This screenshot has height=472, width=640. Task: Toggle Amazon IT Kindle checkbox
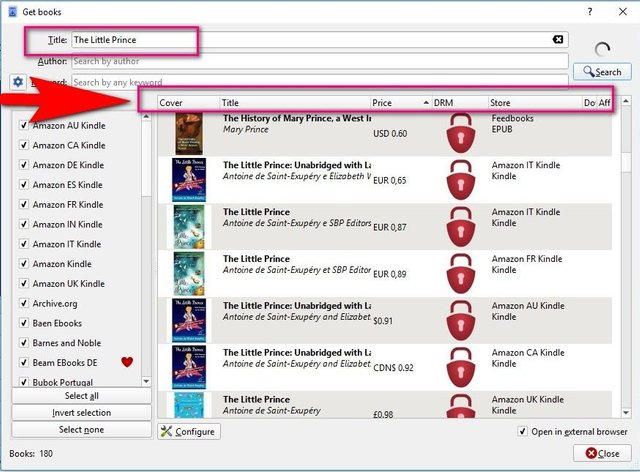point(24,244)
